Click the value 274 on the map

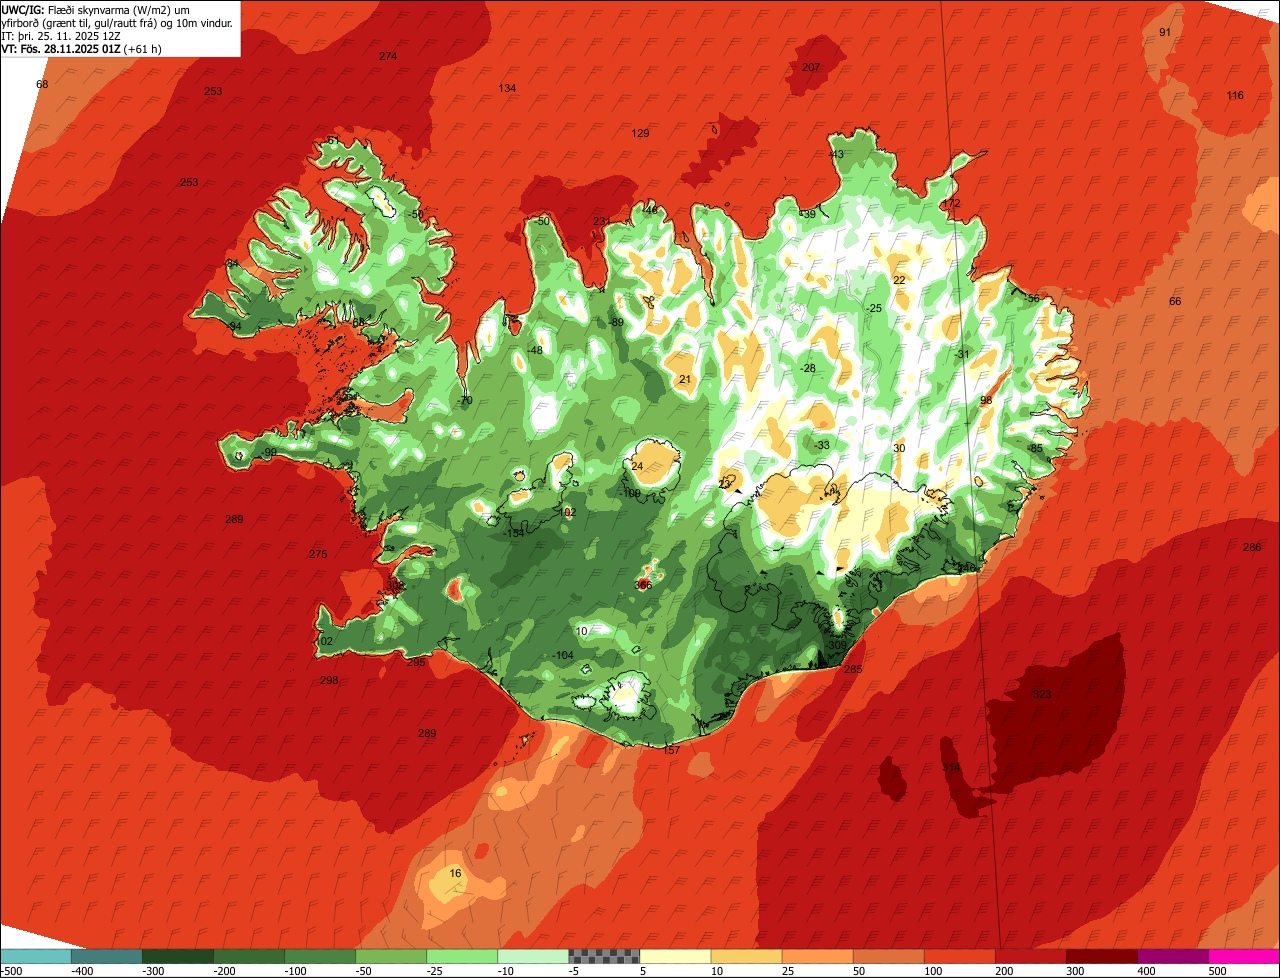click(x=388, y=56)
